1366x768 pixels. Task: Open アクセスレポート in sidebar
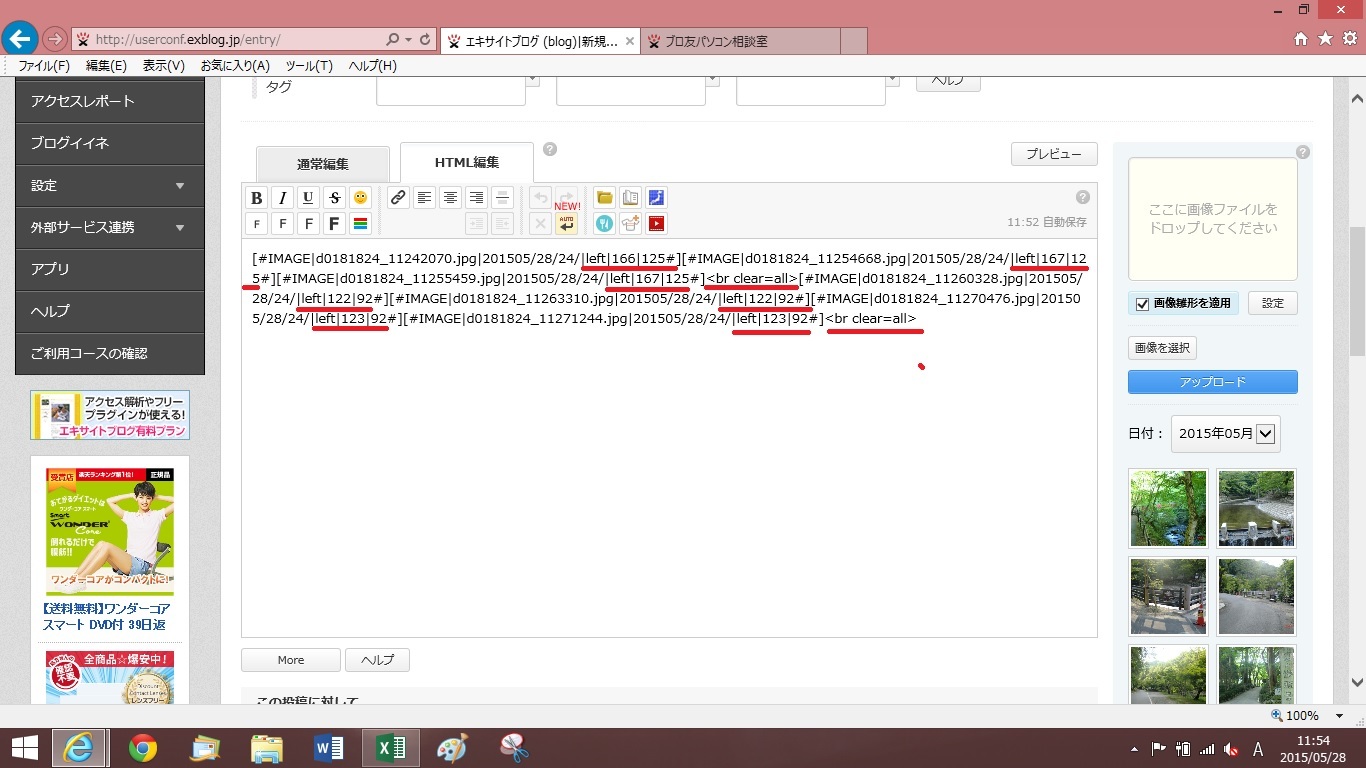click(110, 101)
